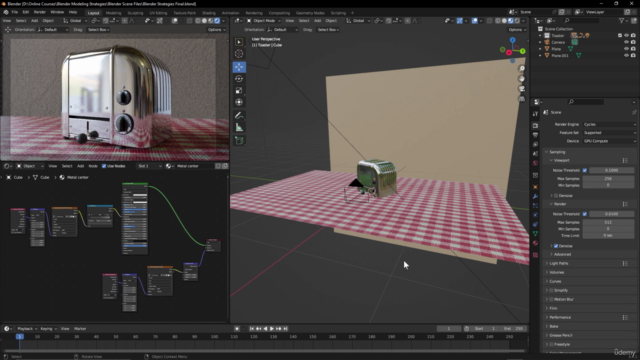Toggle Viewport Noise Threshold checkbox
Viewport: 640px width, 360px height.
tap(585, 170)
